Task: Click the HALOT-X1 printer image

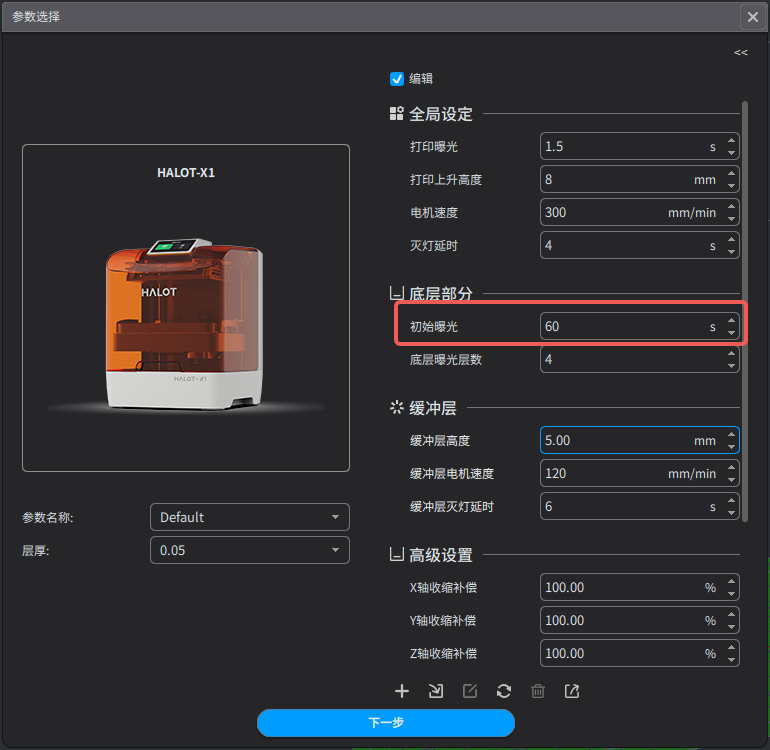Action: [x=186, y=326]
